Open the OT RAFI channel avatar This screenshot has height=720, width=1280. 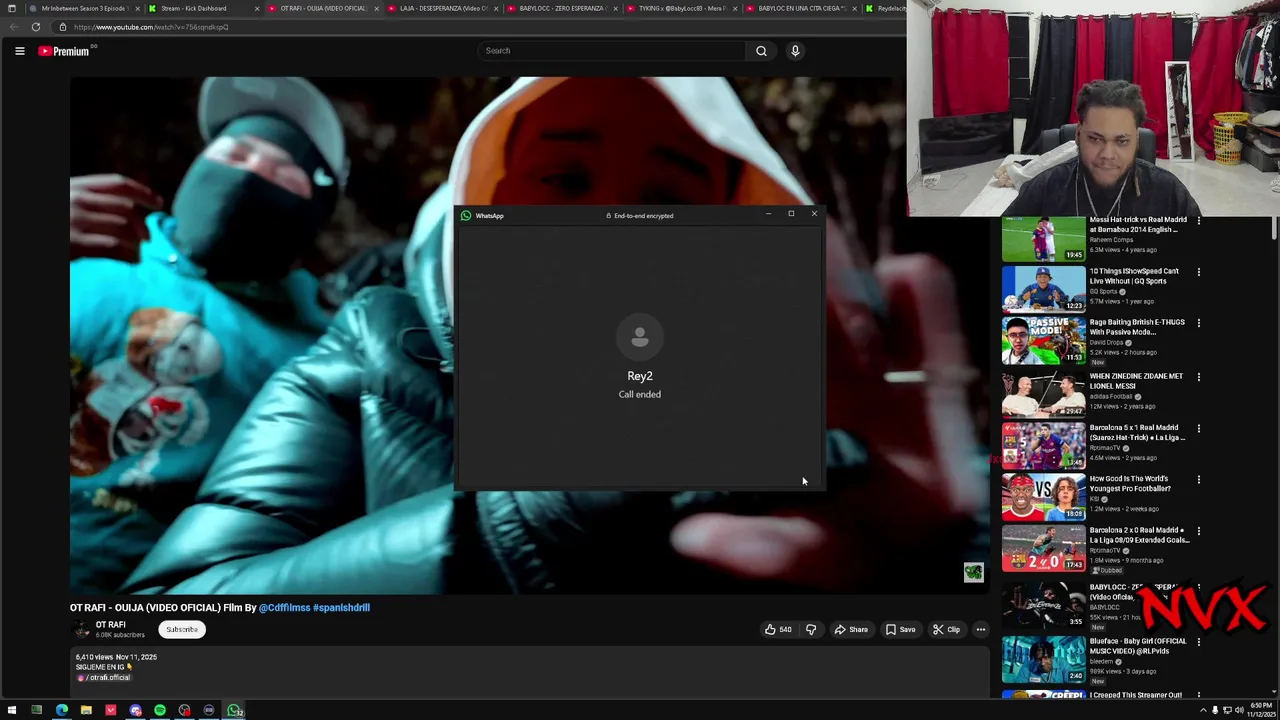click(x=80, y=630)
